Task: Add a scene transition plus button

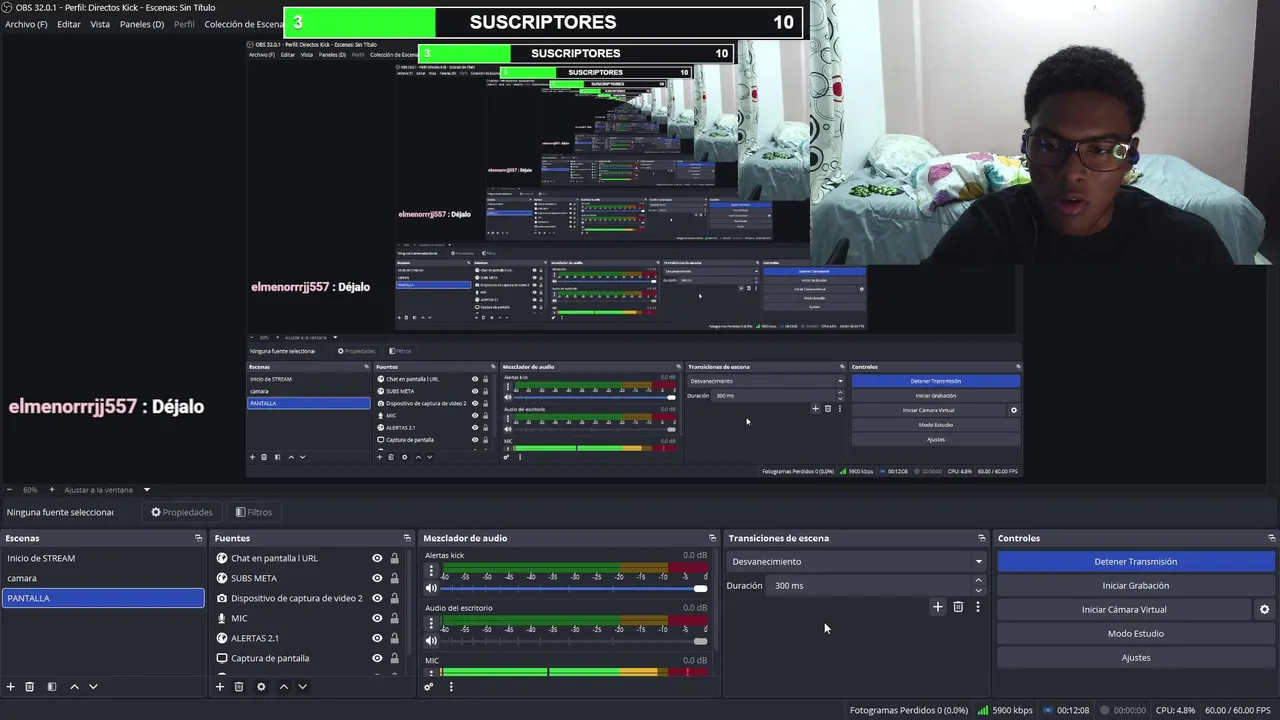Action: click(938, 607)
